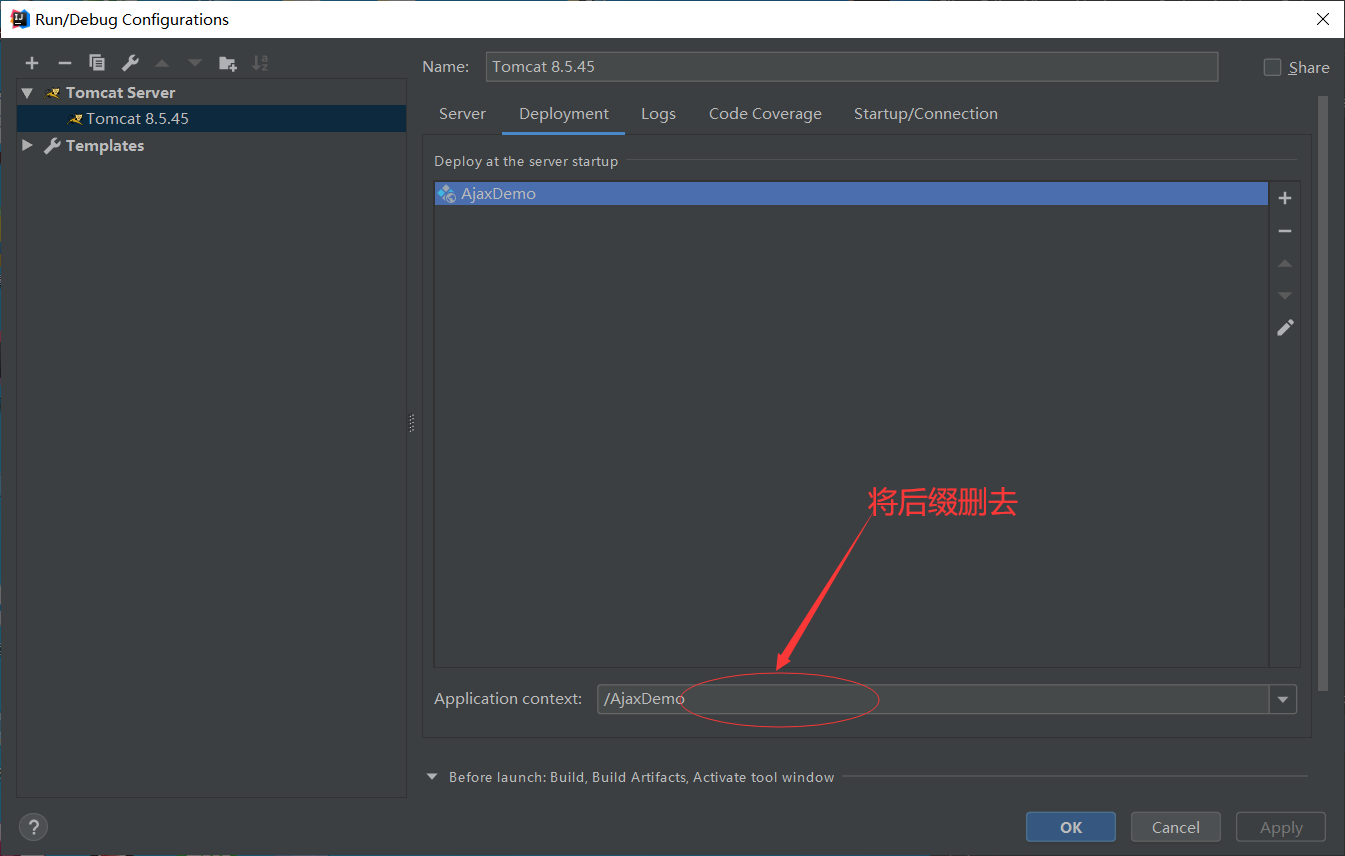Close the Run/Debug Configurations dialog
The width and height of the screenshot is (1345, 856).
[1322, 19]
